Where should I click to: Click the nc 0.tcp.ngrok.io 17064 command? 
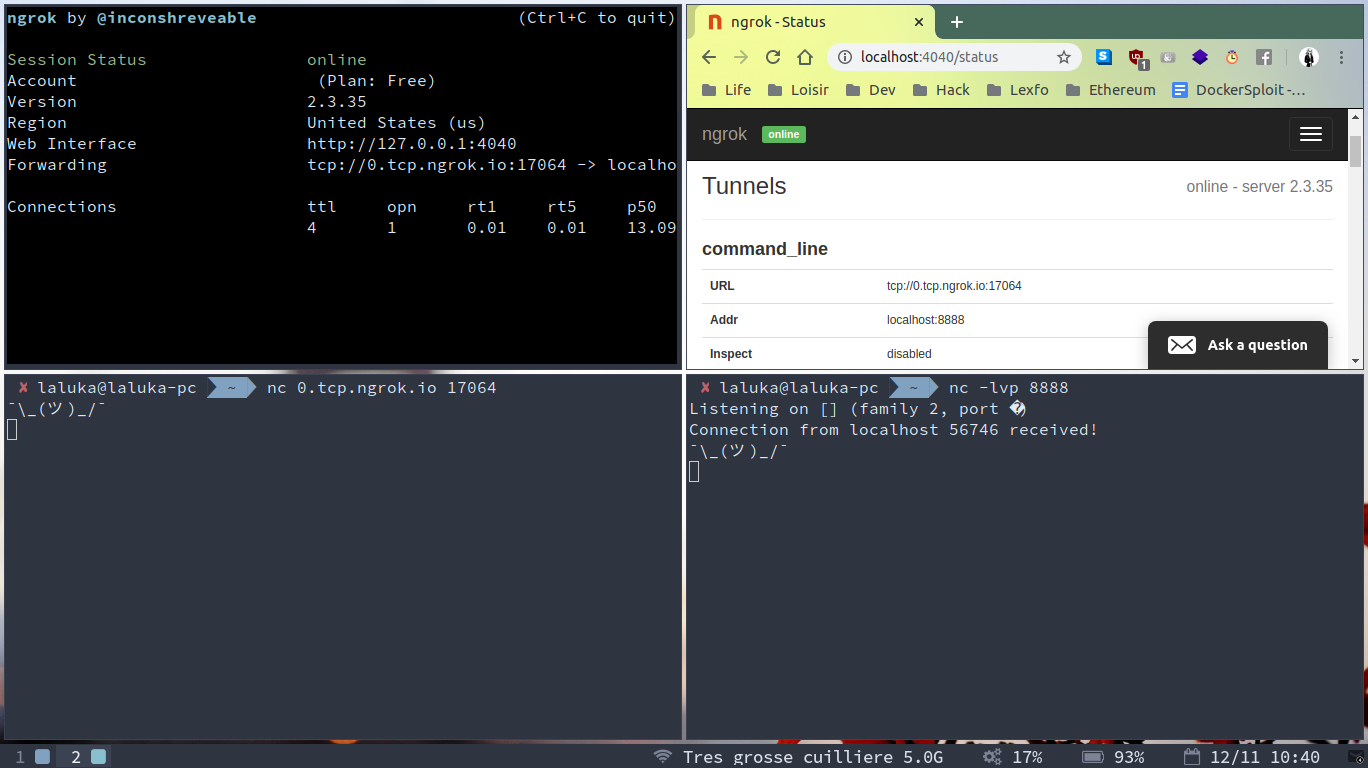382,388
